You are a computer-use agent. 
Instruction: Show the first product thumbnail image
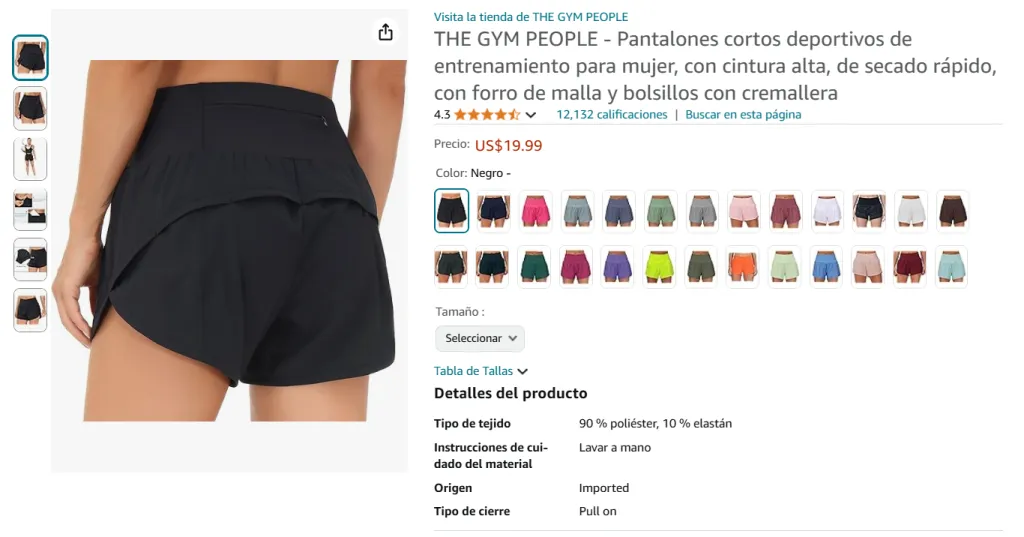tap(30, 57)
